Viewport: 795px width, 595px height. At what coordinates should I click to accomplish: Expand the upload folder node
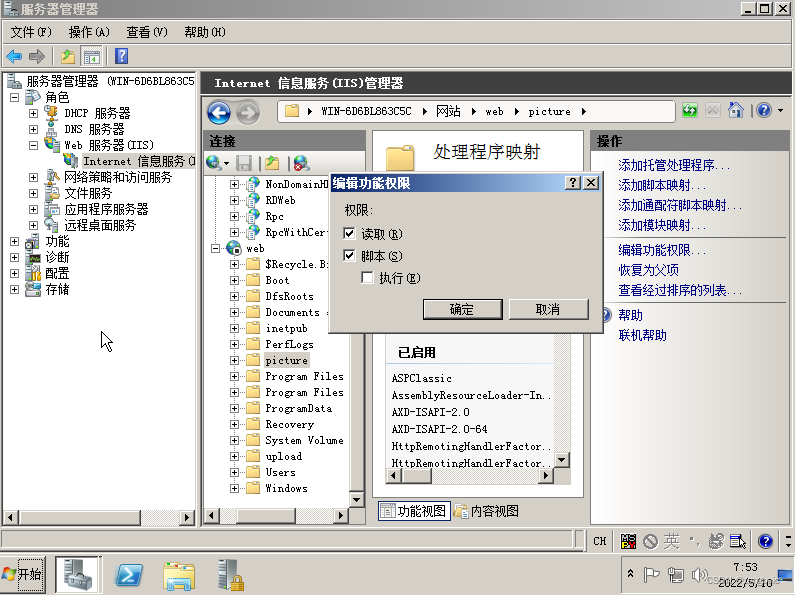234,456
